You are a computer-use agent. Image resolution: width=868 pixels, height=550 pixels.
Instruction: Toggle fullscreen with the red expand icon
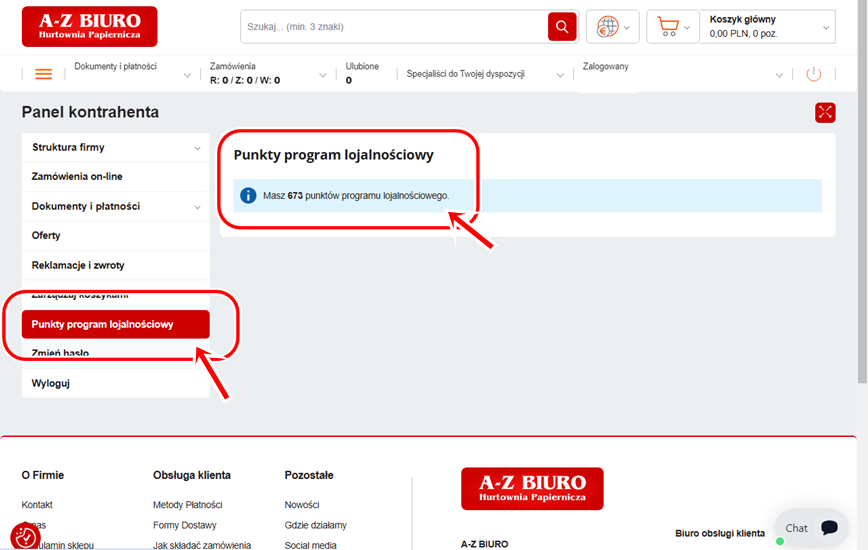825,112
